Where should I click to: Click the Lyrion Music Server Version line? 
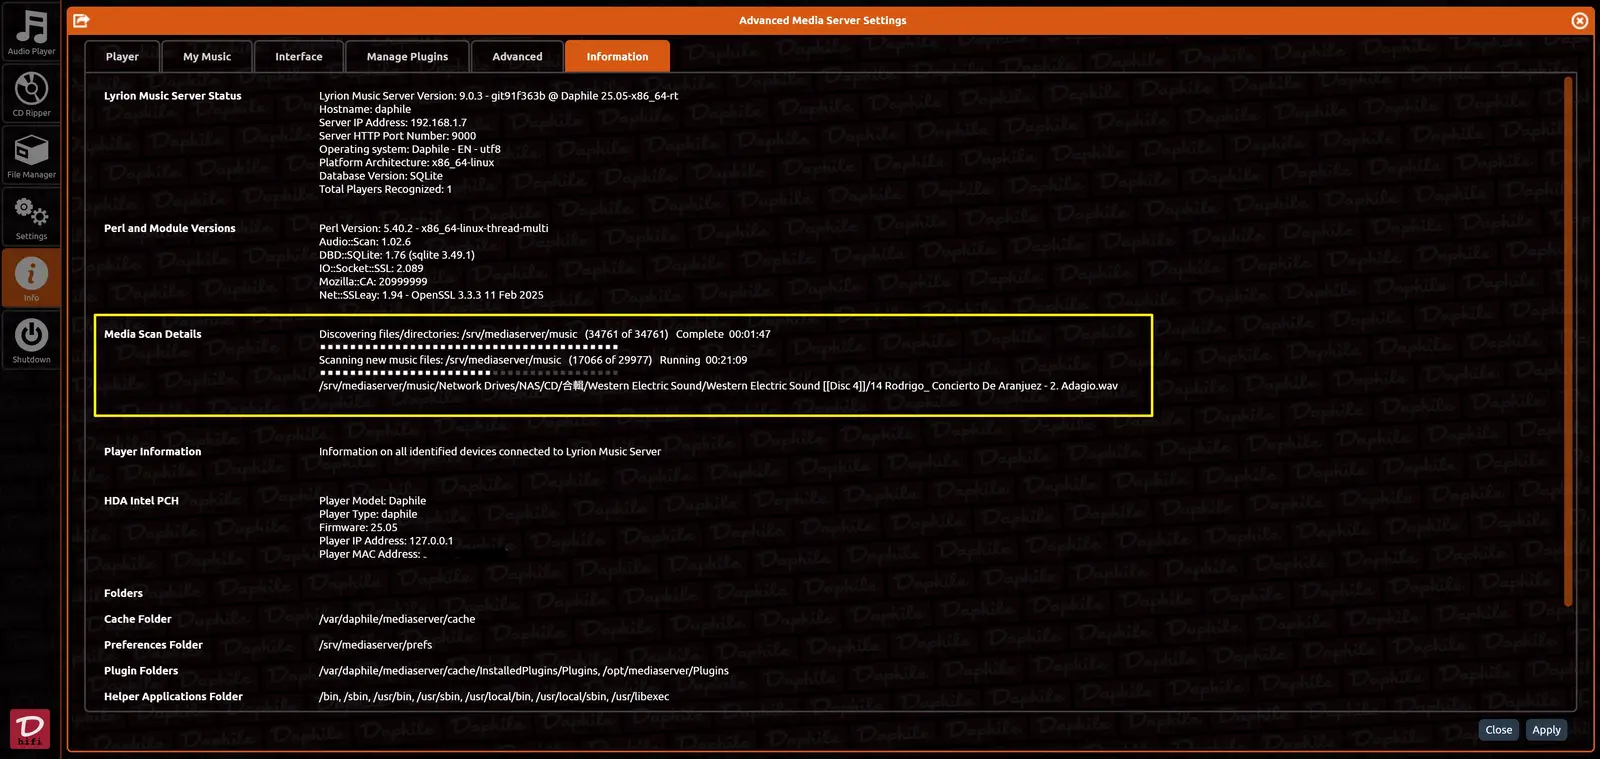tap(498, 96)
